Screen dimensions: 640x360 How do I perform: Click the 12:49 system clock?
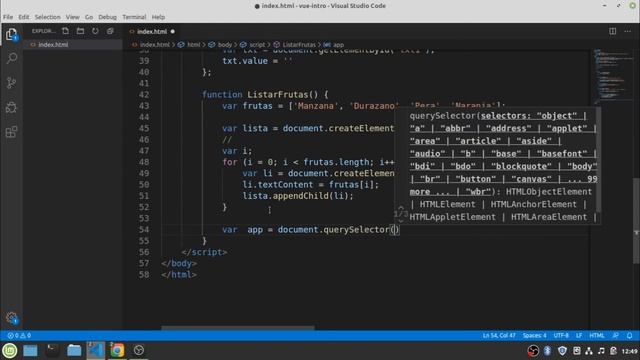(629, 351)
